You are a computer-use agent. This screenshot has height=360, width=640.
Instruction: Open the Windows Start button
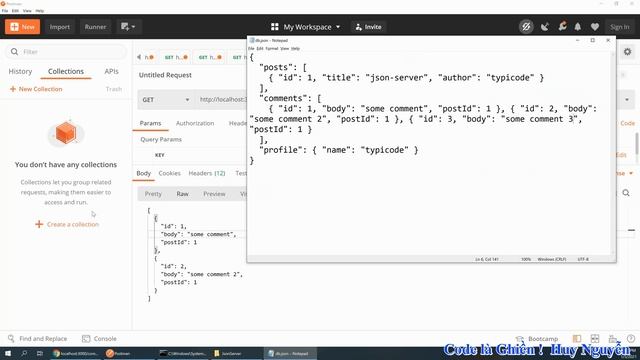pos(8,353)
